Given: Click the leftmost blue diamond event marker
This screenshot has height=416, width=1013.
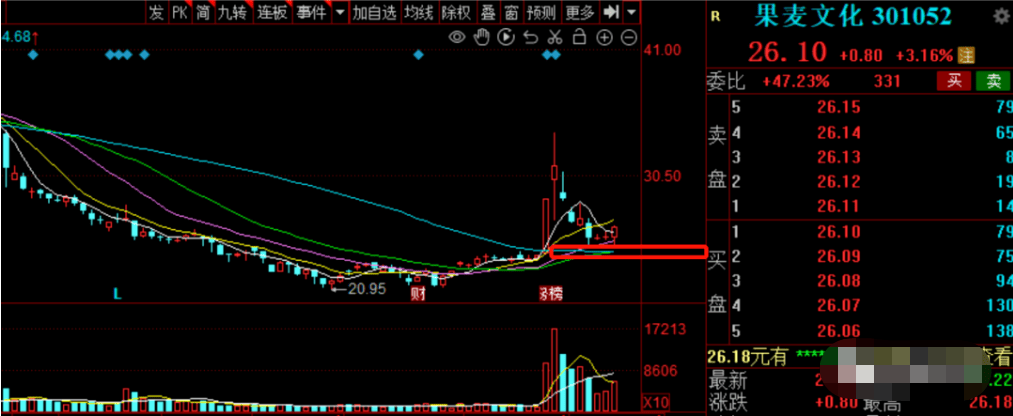Looking at the screenshot, I should point(34,55).
